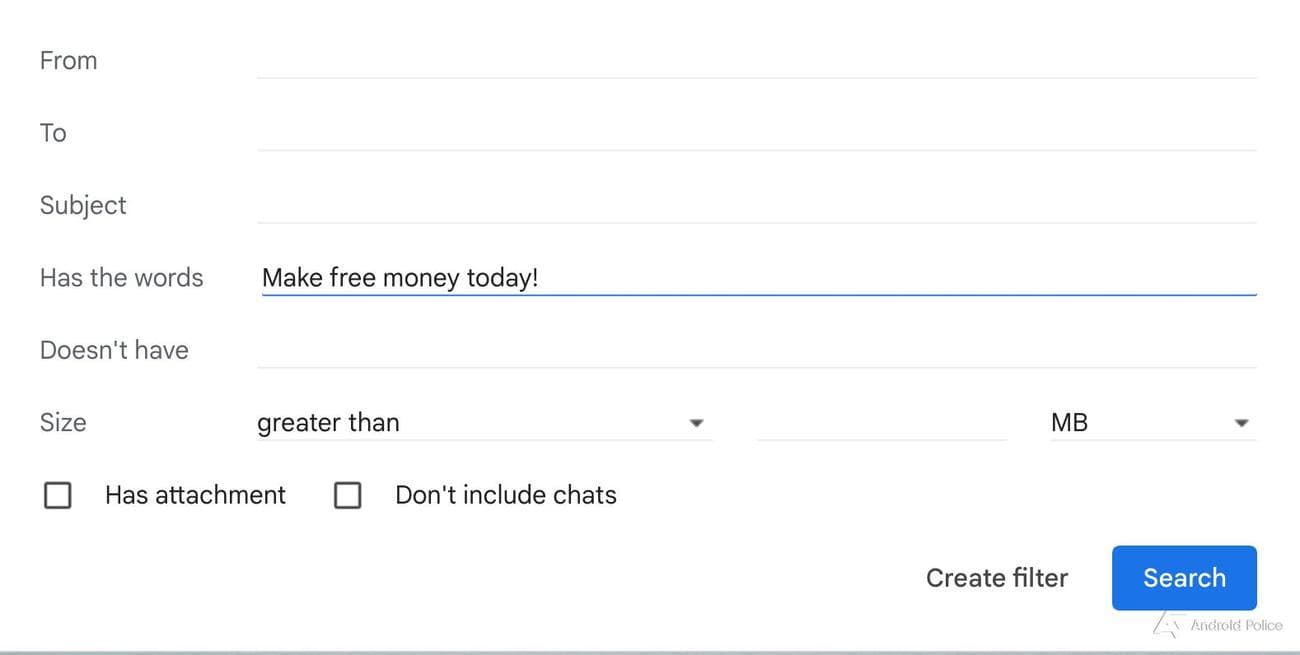Place cursor in "Make free money today!" text
Viewport: 1300px width, 655px height.
pos(400,277)
